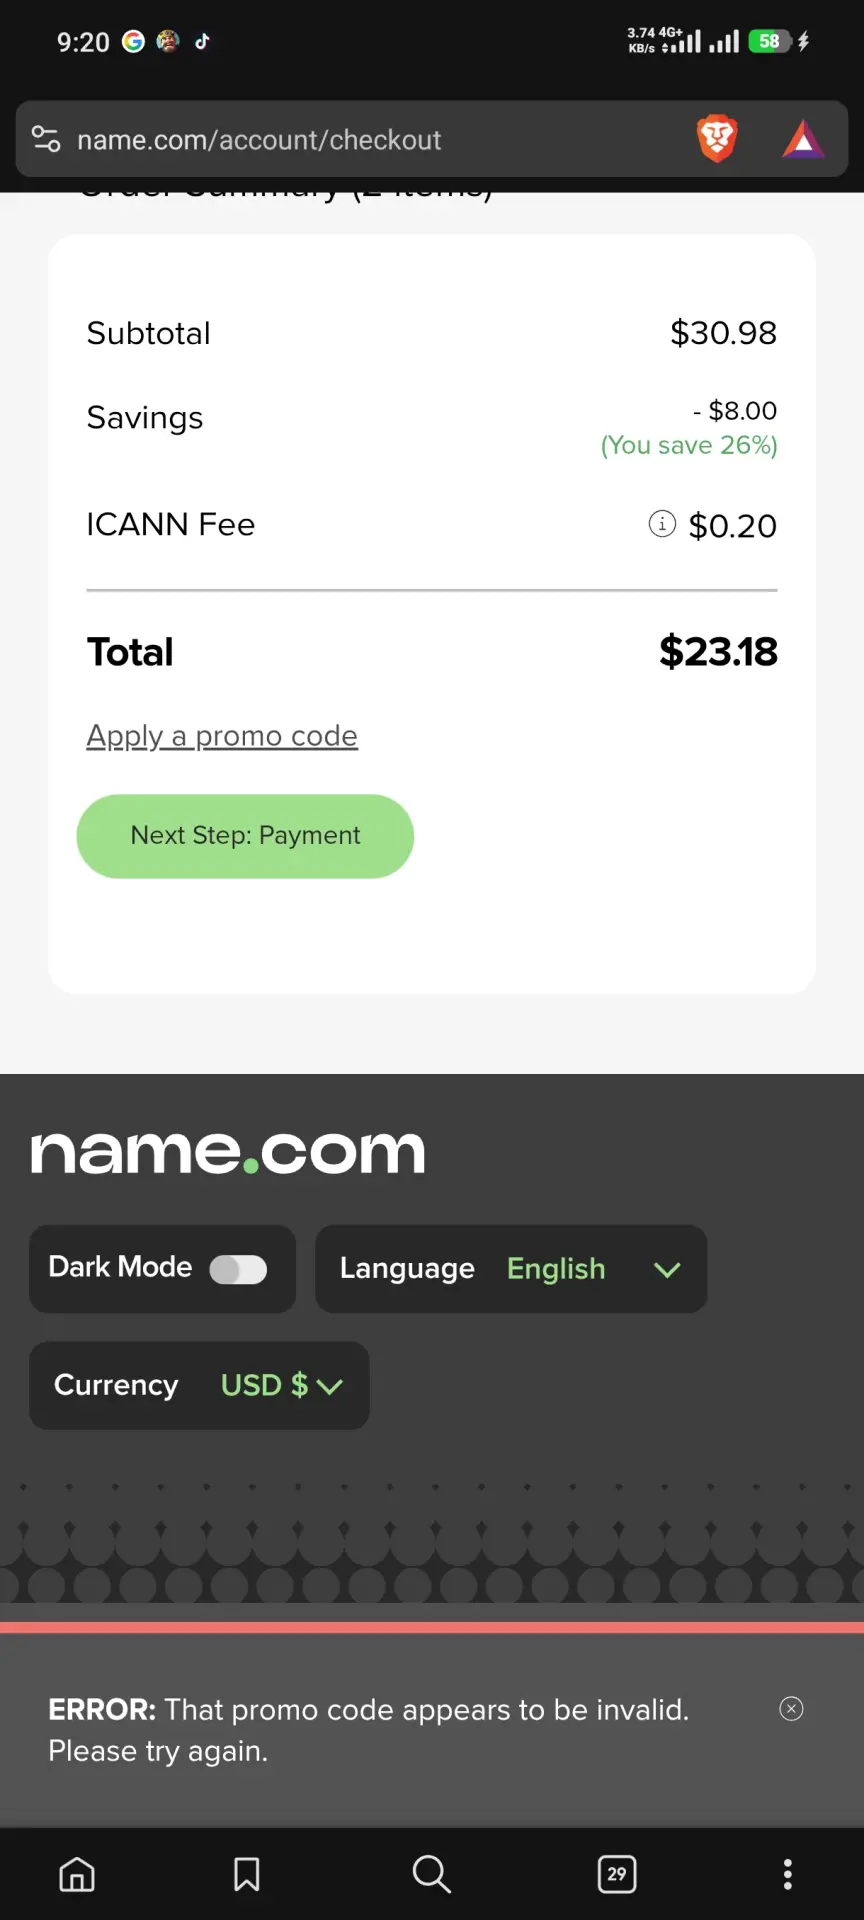
Task: Click the name.com footer logo
Action: coord(228,1152)
